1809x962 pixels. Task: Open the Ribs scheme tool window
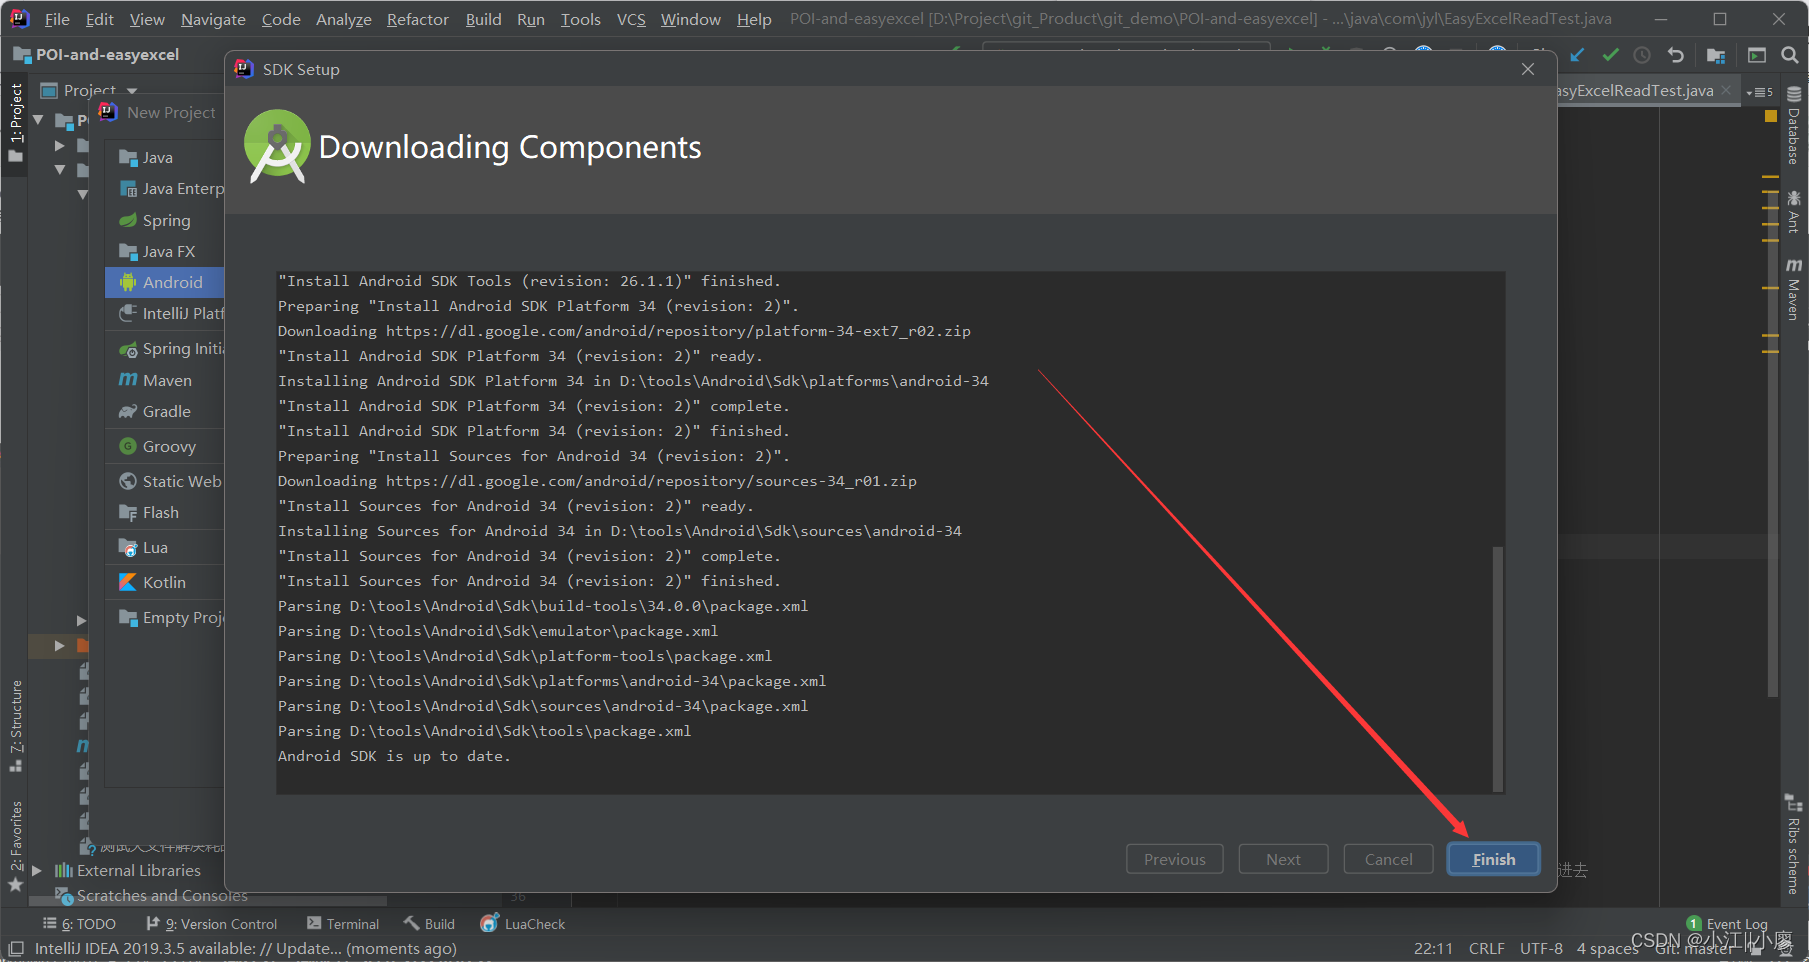(x=1794, y=844)
